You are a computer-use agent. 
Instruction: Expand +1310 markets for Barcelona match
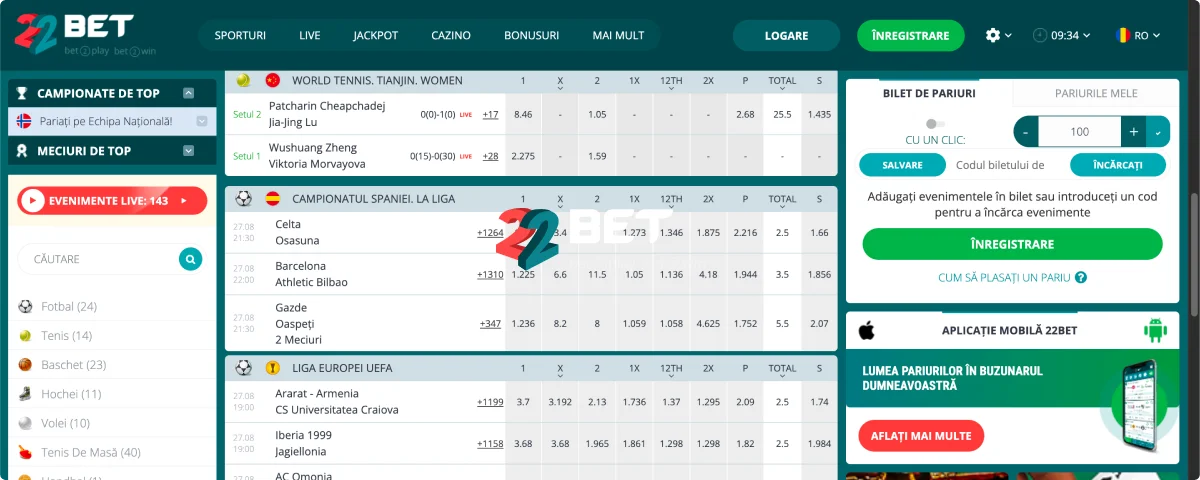pos(490,274)
